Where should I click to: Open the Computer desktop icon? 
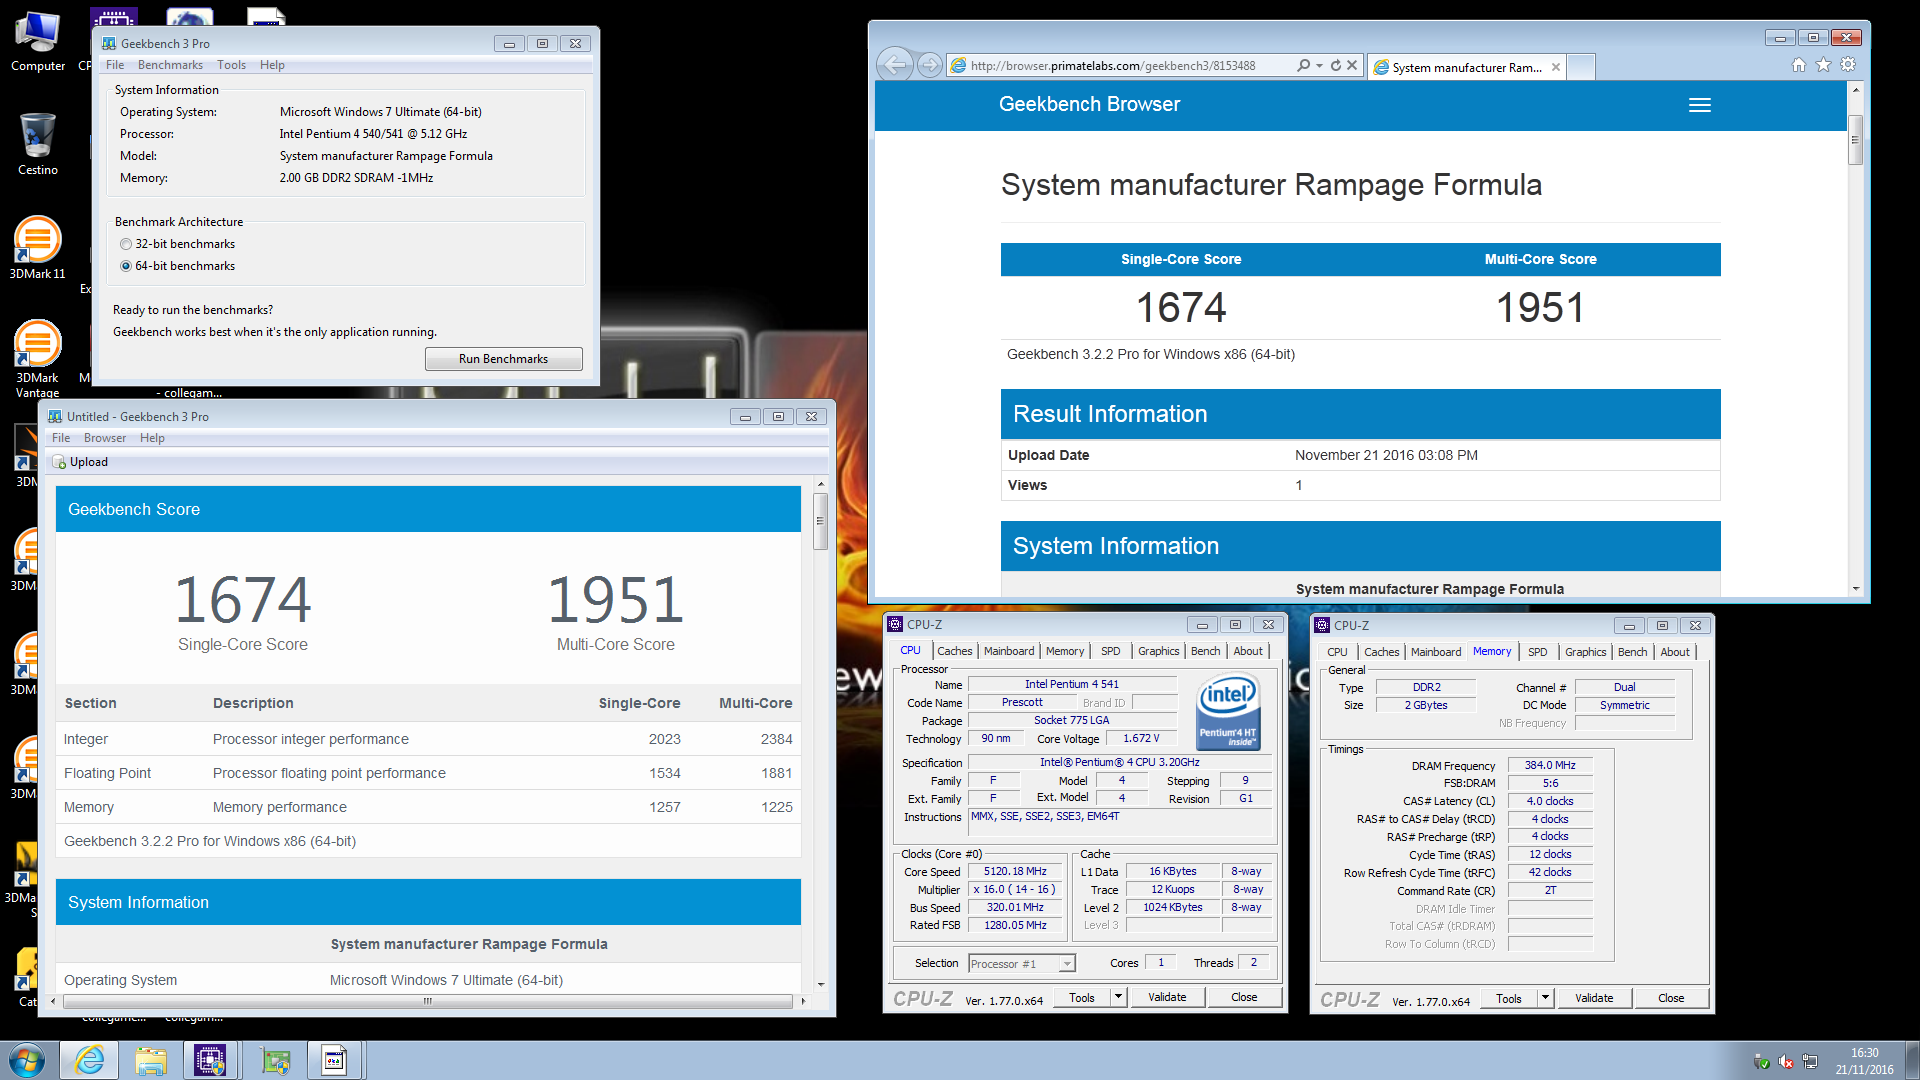38,40
